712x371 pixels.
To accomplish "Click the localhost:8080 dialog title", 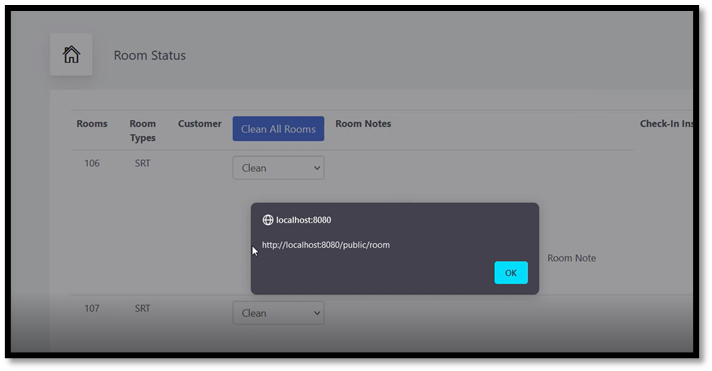I will pyautogui.click(x=304, y=220).
